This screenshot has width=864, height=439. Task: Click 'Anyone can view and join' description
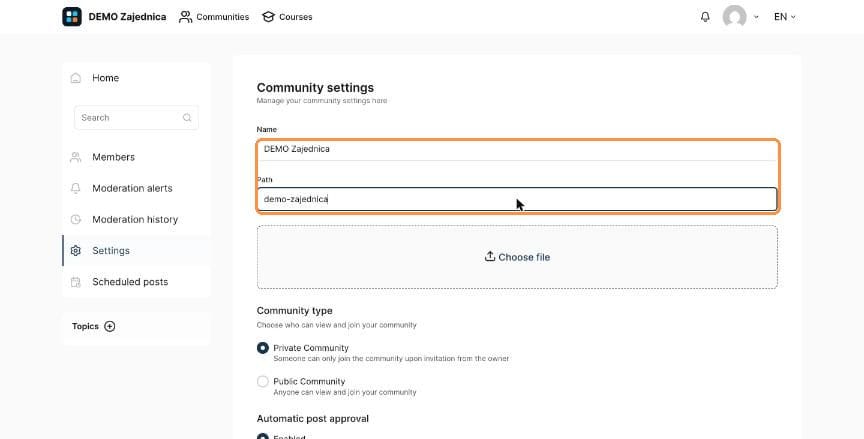click(x=345, y=393)
